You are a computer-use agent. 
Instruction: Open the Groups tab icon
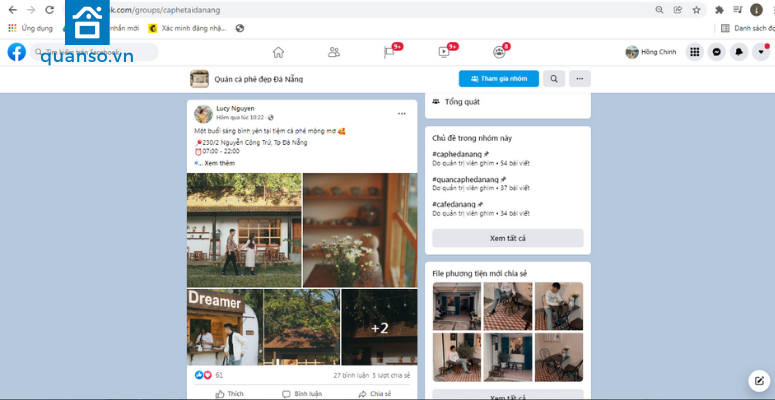click(x=499, y=52)
